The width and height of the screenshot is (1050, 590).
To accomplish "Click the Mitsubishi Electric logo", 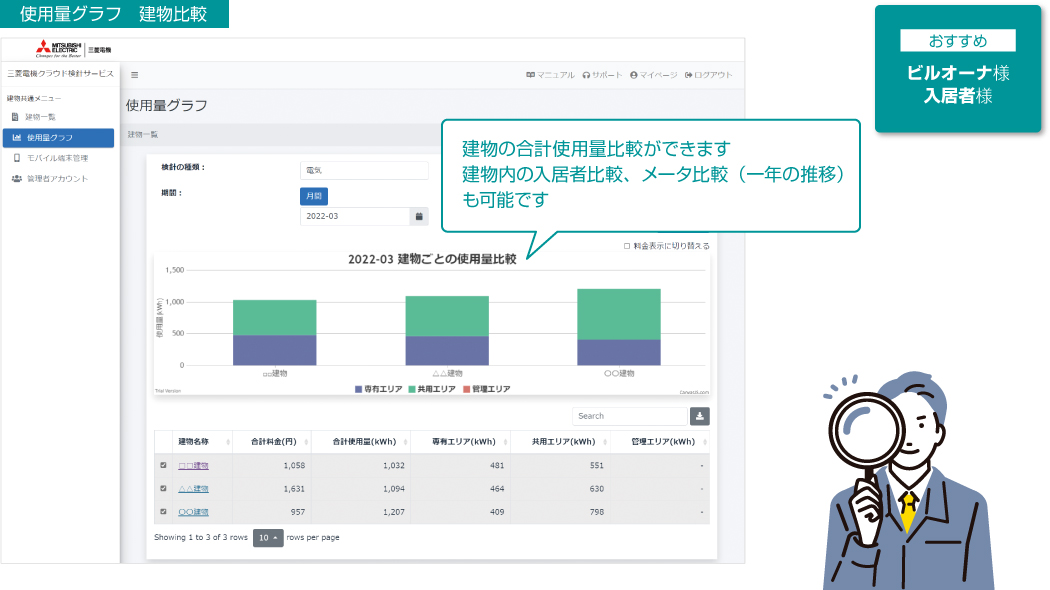I will point(74,48).
